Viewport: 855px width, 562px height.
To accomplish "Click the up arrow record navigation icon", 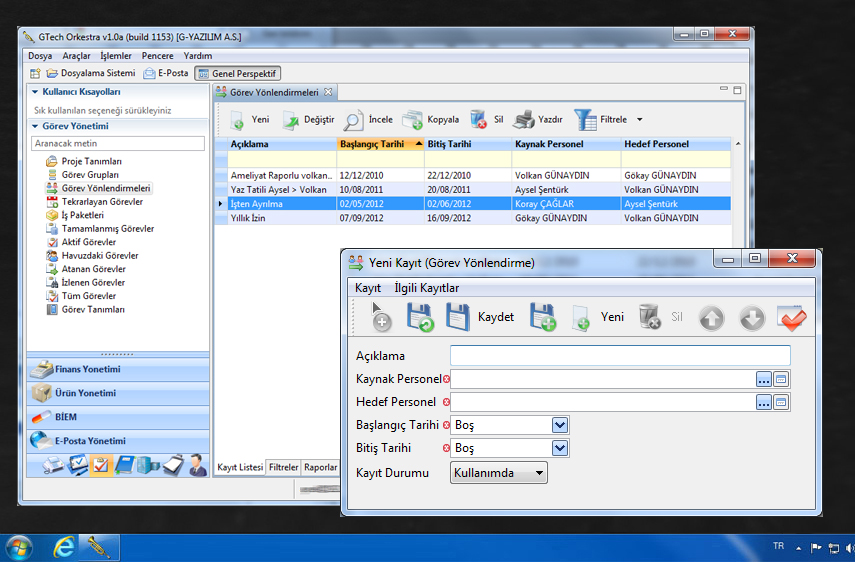I will (x=711, y=318).
